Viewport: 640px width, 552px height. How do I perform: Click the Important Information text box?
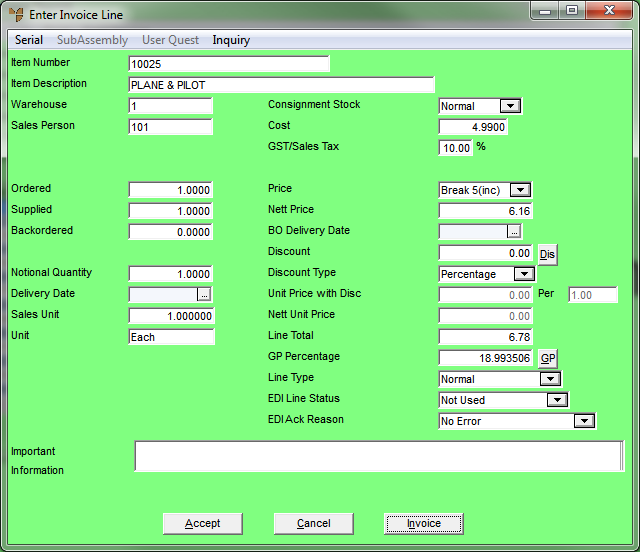(378, 456)
